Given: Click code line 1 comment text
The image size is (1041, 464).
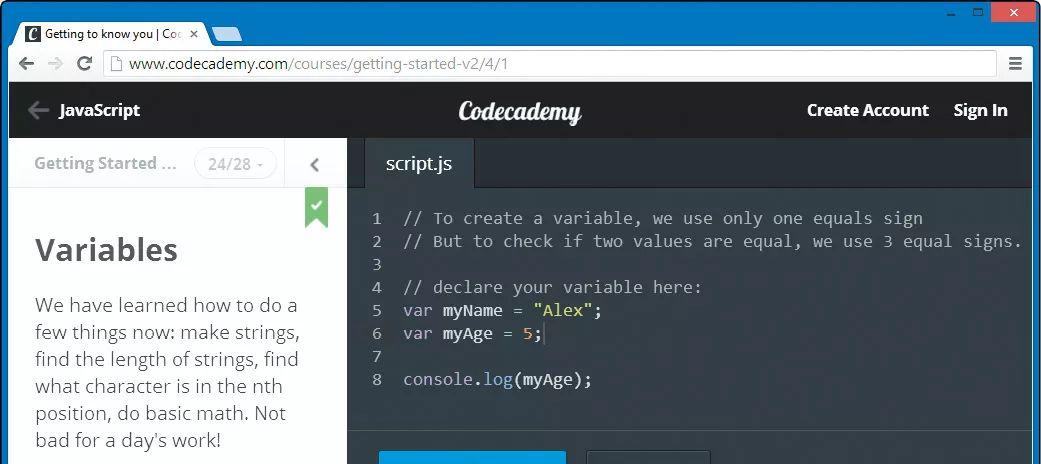Looking at the screenshot, I should pyautogui.click(x=663, y=218).
